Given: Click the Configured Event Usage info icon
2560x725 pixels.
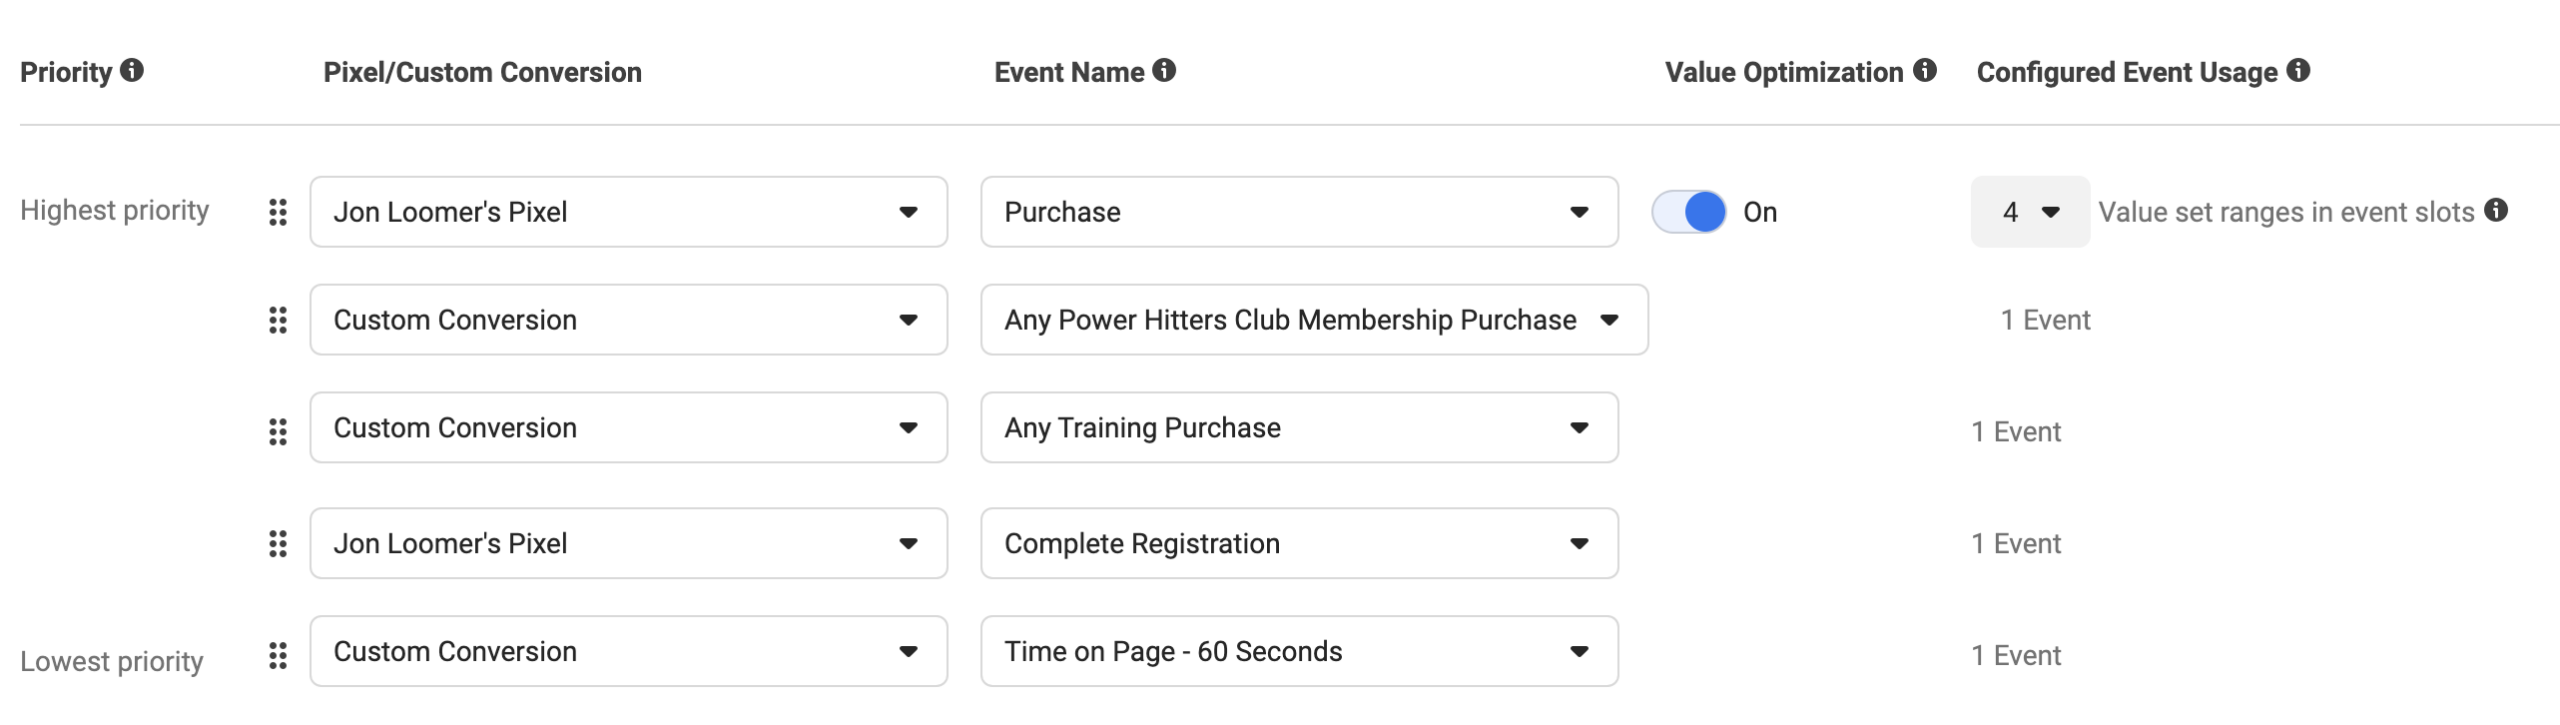Looking at the screenshot, I should [x=2299, y=71].
